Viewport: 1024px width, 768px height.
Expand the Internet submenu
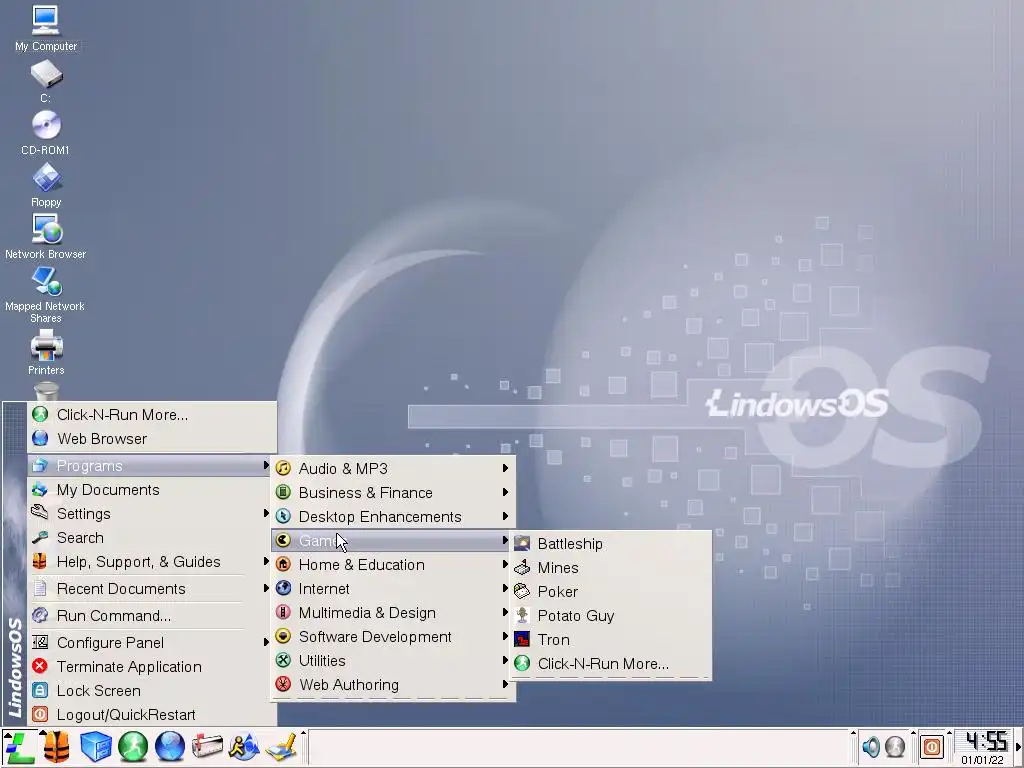[393, 588]
